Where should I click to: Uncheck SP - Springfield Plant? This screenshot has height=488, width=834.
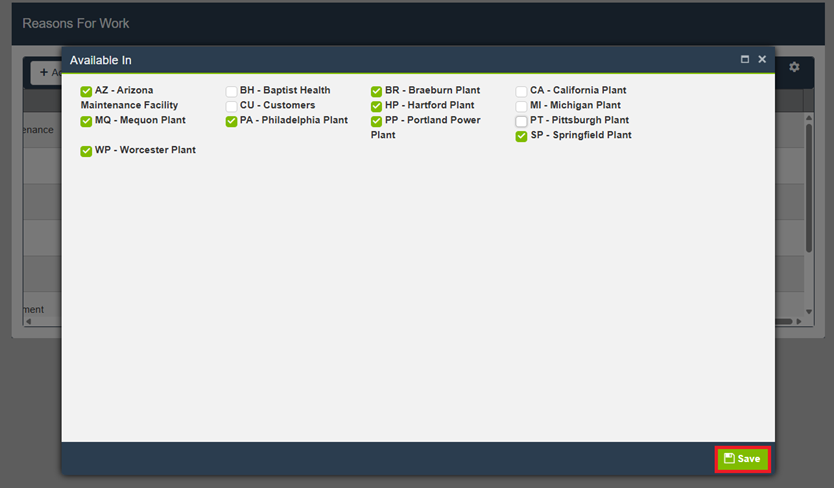click(521, 136)
